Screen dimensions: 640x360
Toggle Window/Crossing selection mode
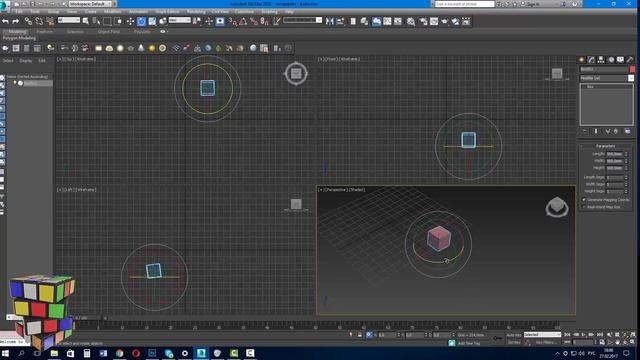click(x=118, y=21)
